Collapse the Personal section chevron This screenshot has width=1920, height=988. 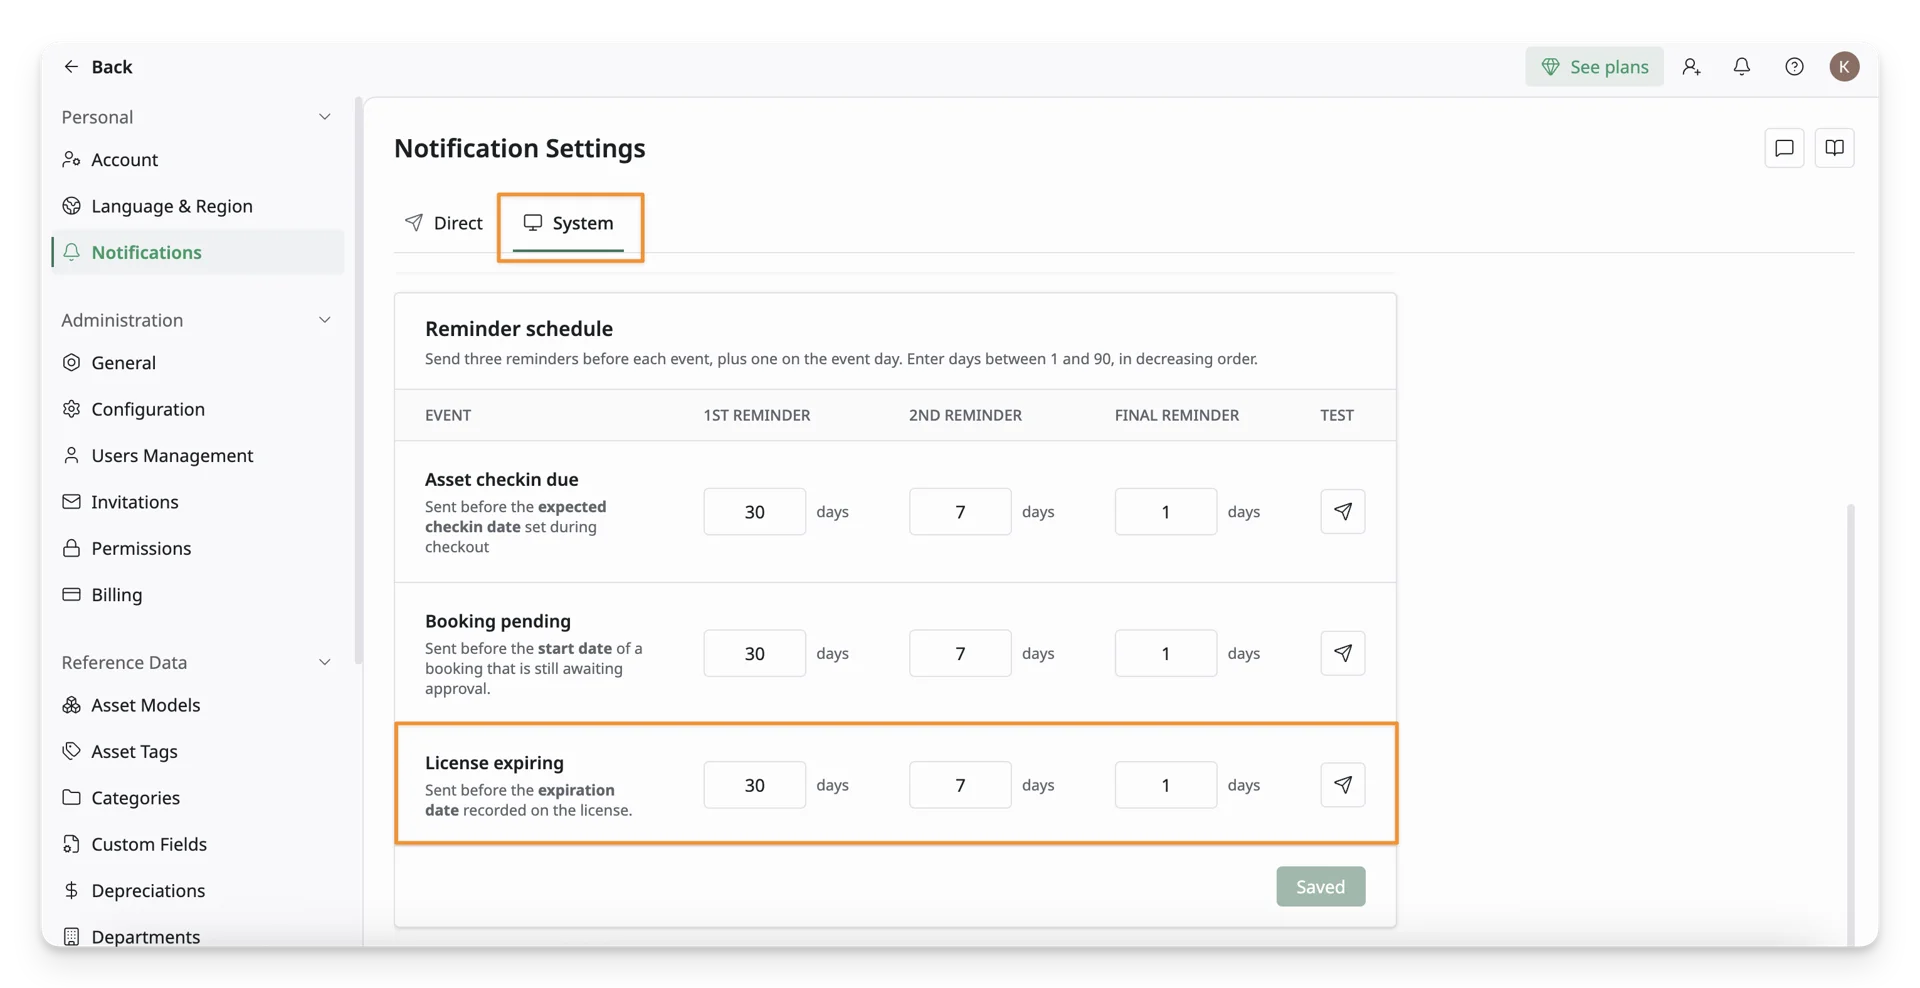point(324,117)
